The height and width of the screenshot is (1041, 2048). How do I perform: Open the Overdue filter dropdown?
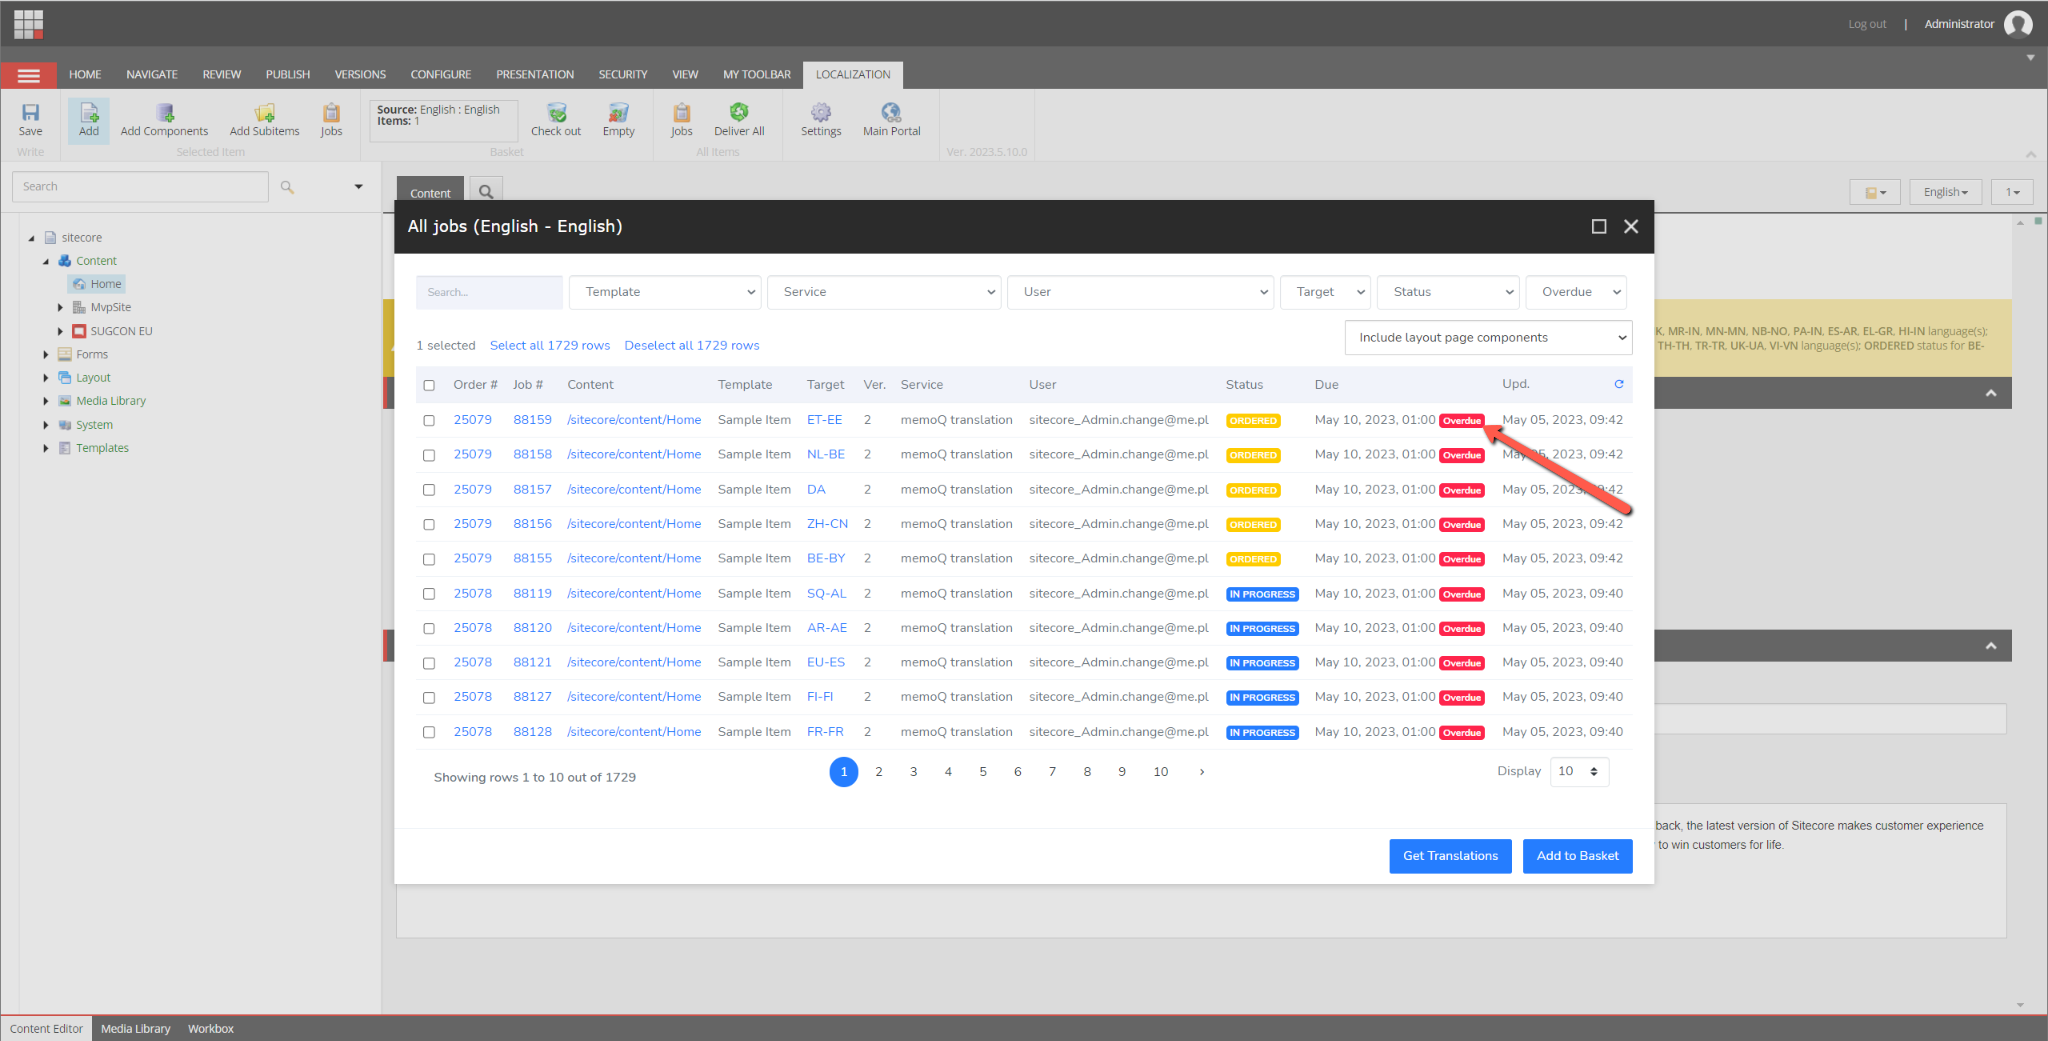point(1576,292)
